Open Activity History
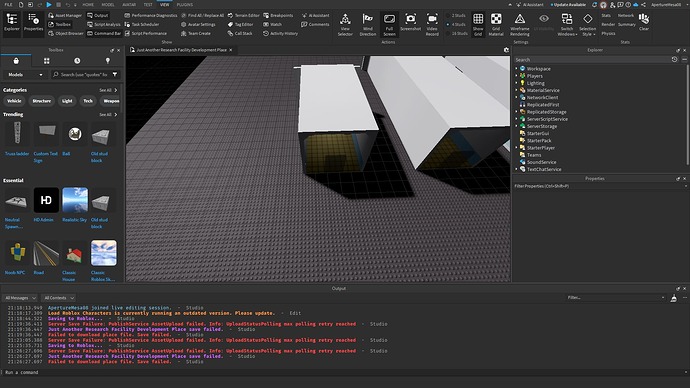690x388 pixels. 280,33
